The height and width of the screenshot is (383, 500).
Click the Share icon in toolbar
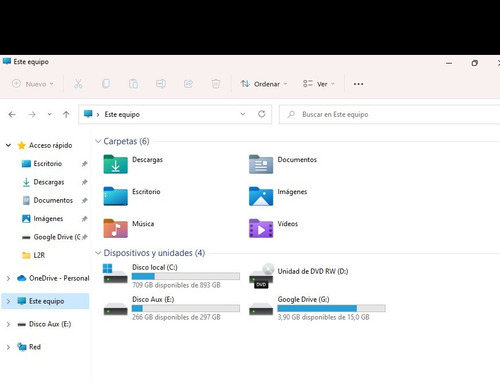point(188,84)
